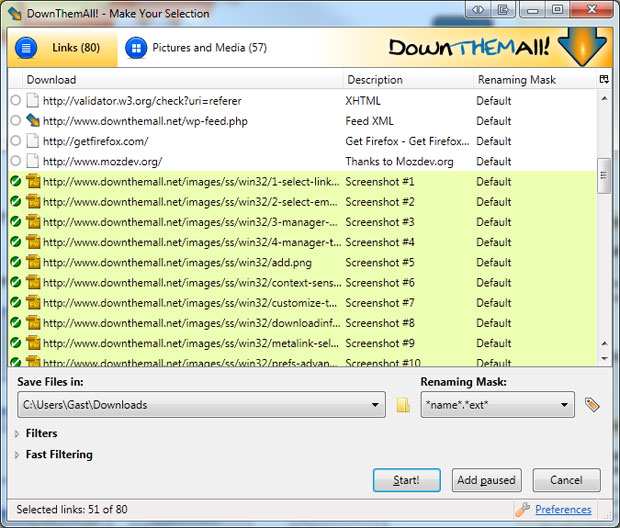Screen dimensions: 620x528
Task: Click the Links tab blue list icon
Action: (26, 48)
